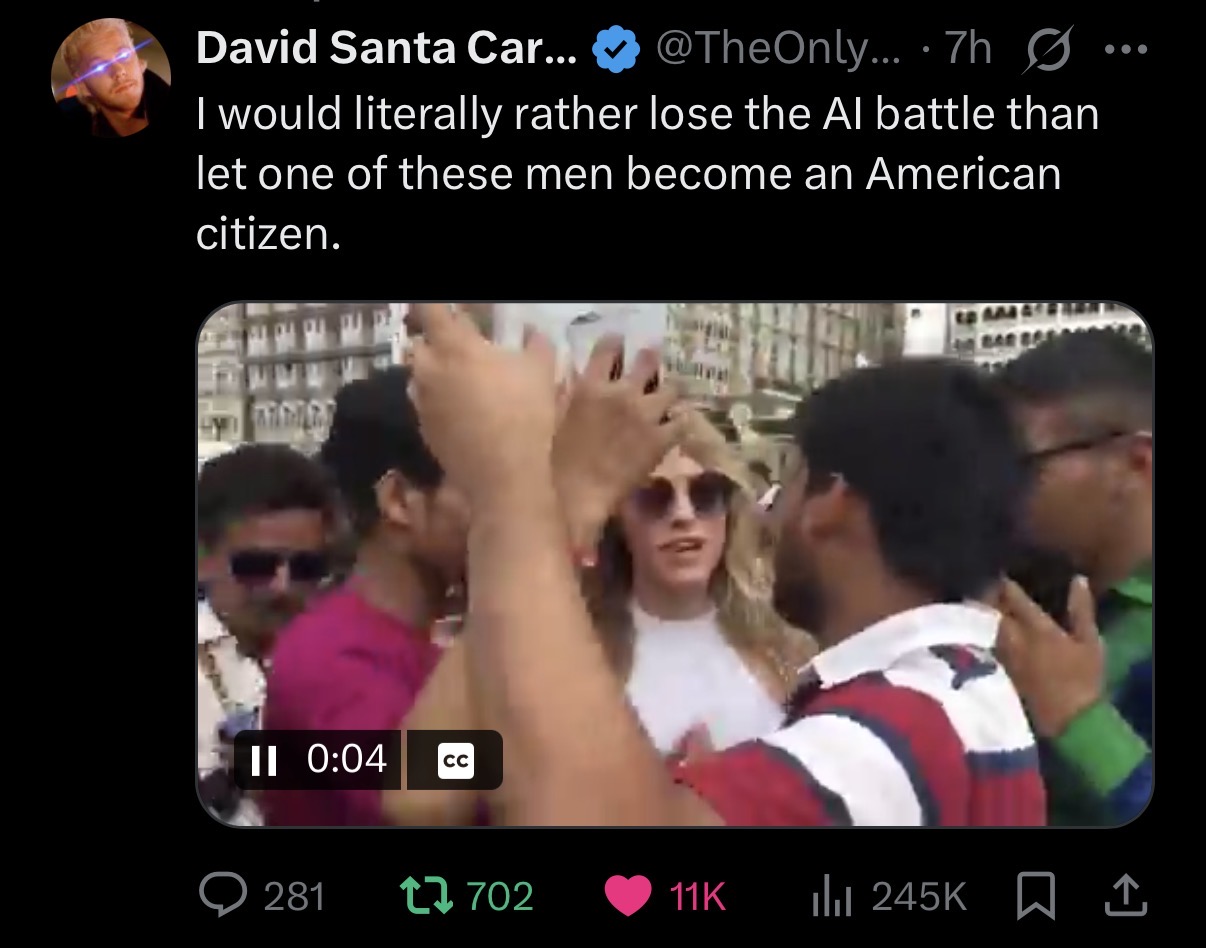Click the 245K views count
The image size is (1206, 948).
(x=919, y=896)
